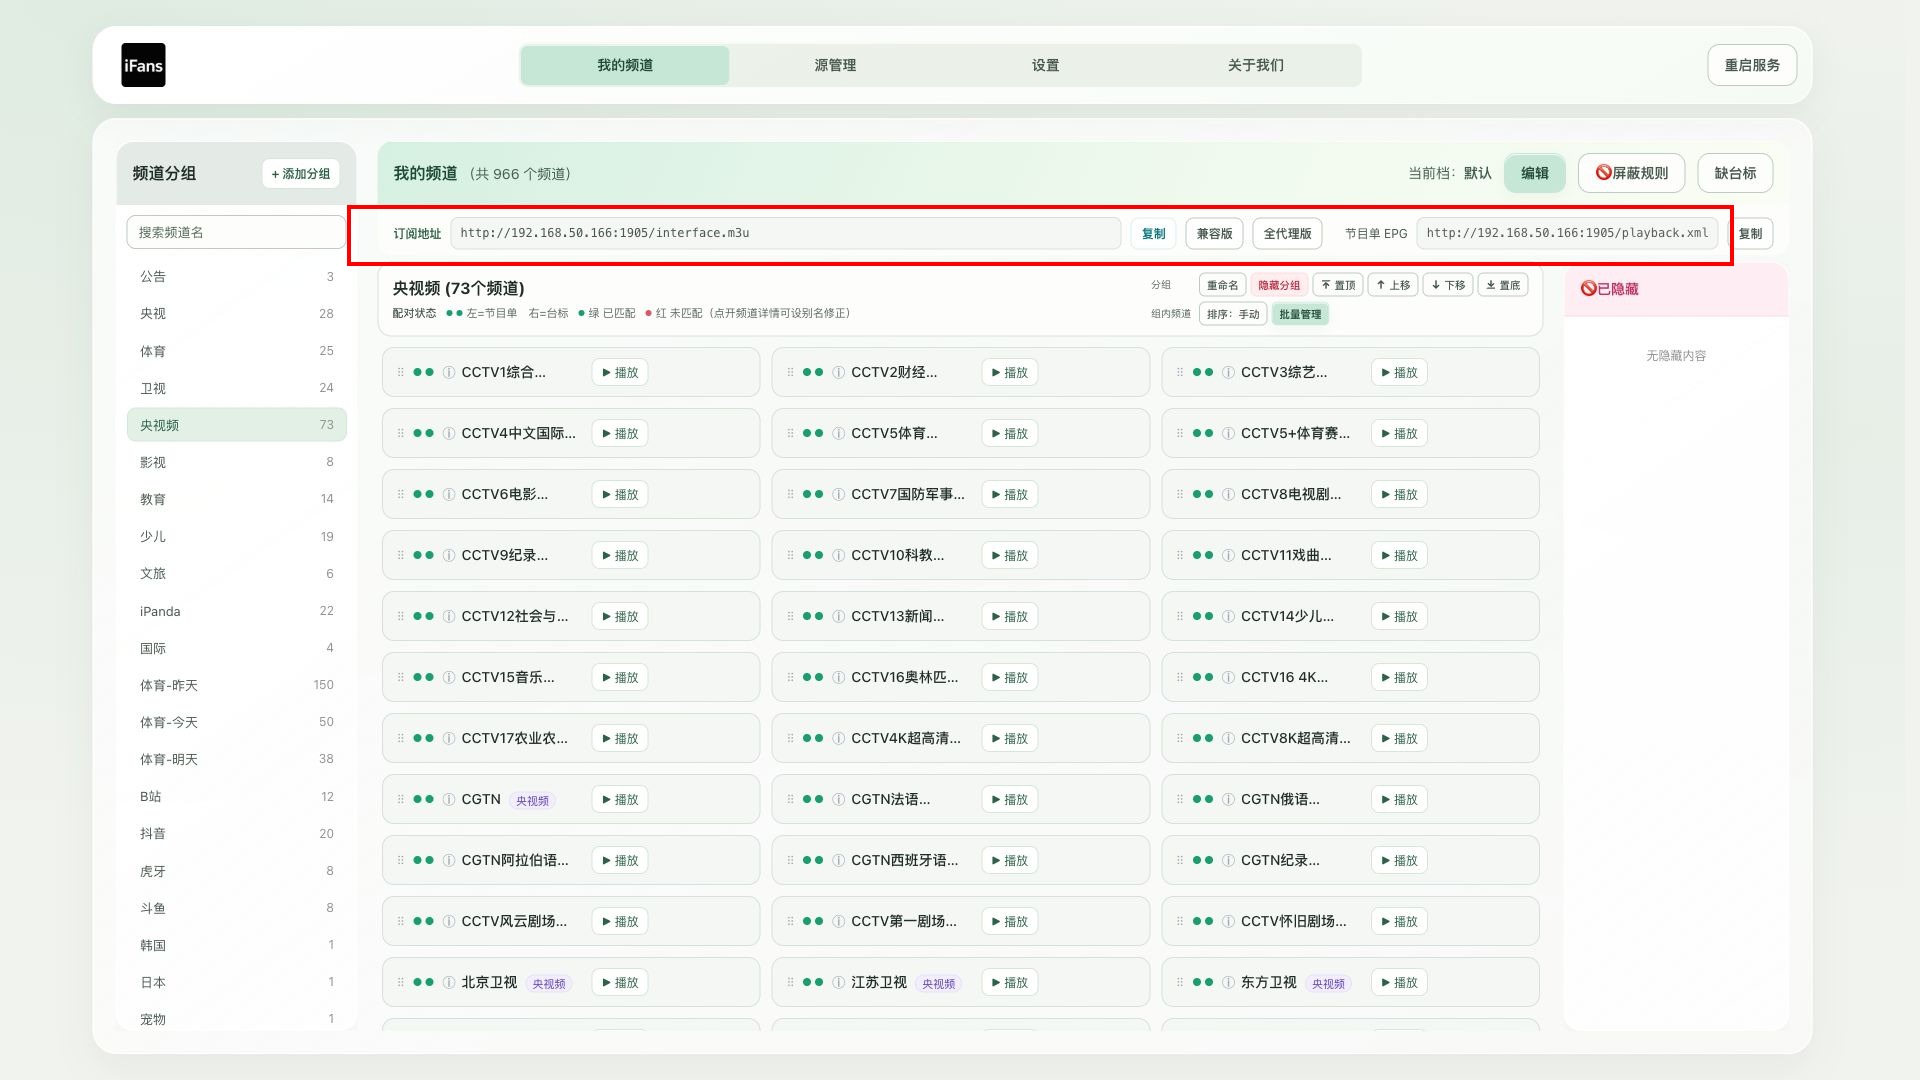Select the 我的频道 tab
The width and height of the screenshot is (1920, 1080).
[x=625, y=65]
